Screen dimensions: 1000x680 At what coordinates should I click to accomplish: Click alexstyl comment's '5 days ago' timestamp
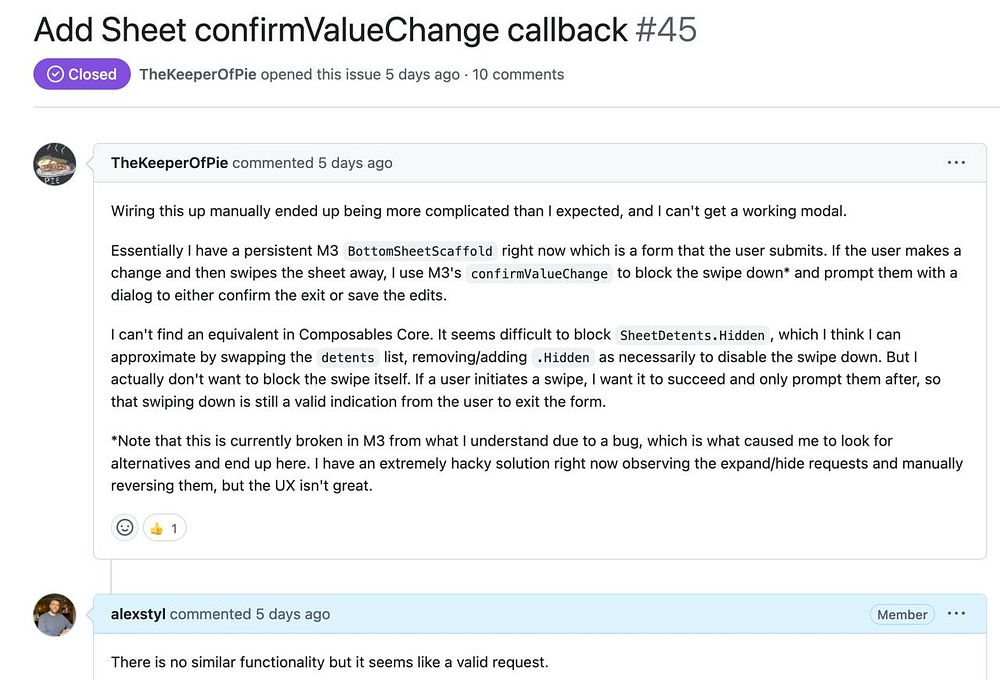(x=292, y=614)
